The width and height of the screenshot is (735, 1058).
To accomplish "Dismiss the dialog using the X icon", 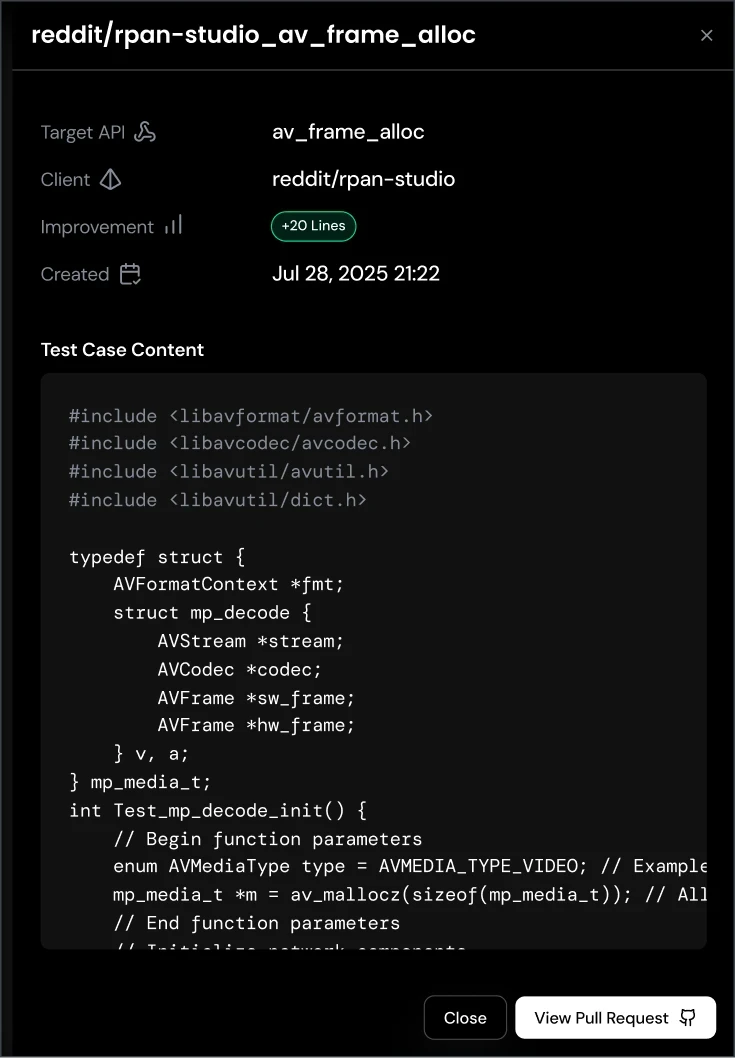I will click(707, 35).
